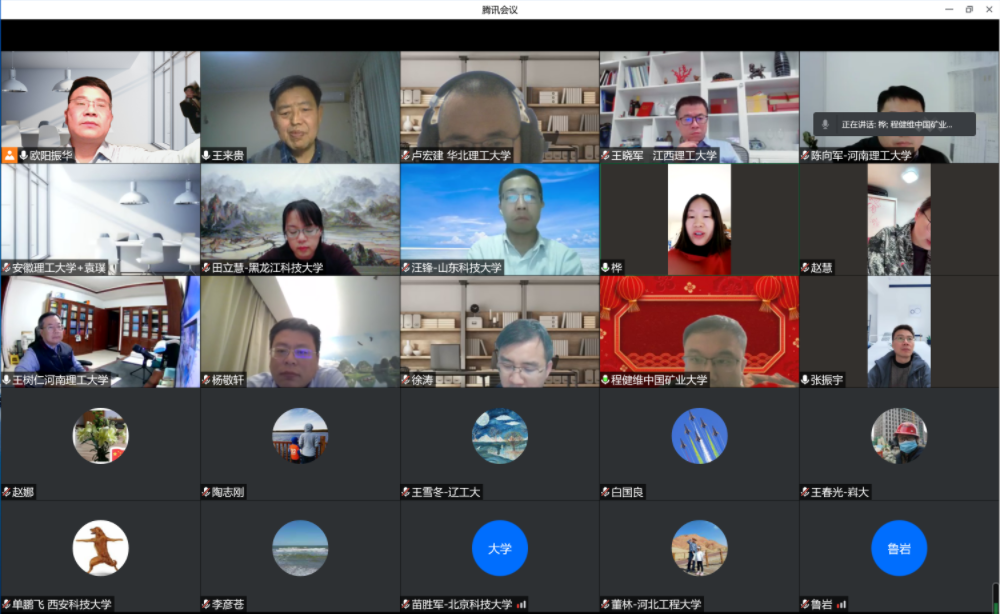Click 单鹏飞 西安科技大学's dog avatar
Viewport: 1000px width, 614px height.
(x=100, y=548)
